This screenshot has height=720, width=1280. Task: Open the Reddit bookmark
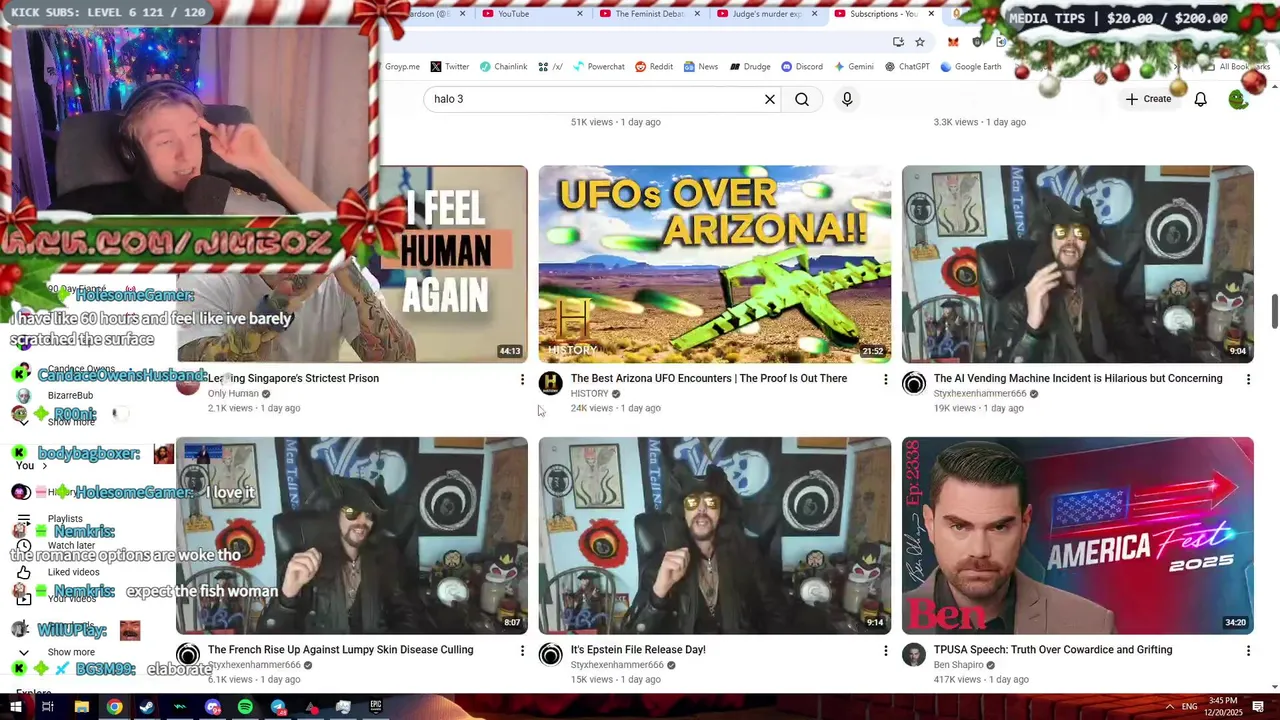(654, 67)
